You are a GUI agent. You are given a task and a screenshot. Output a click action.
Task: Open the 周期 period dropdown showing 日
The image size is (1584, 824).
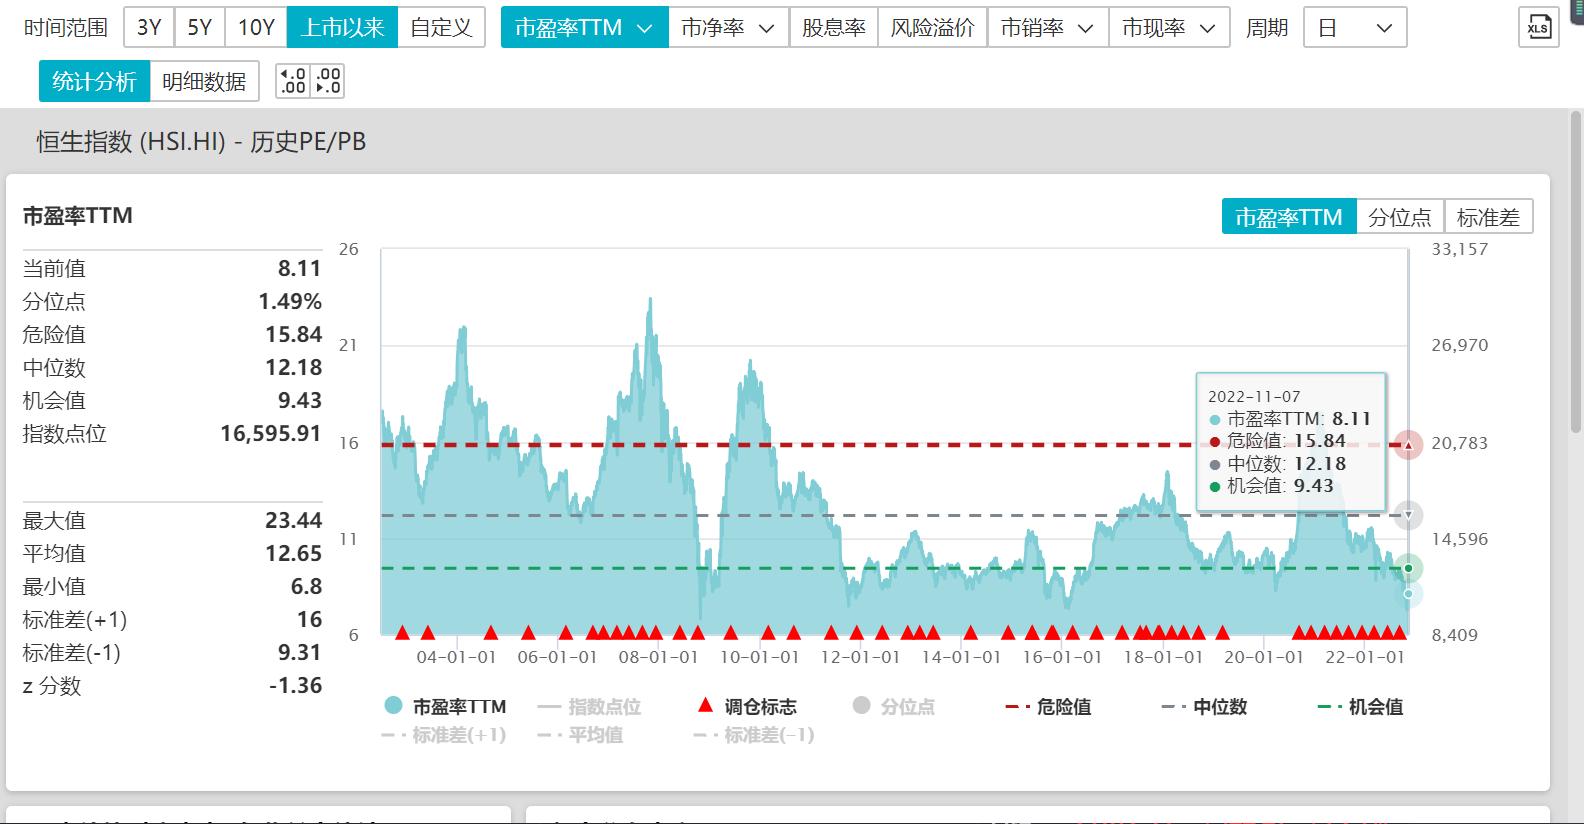pos(1355,27)
